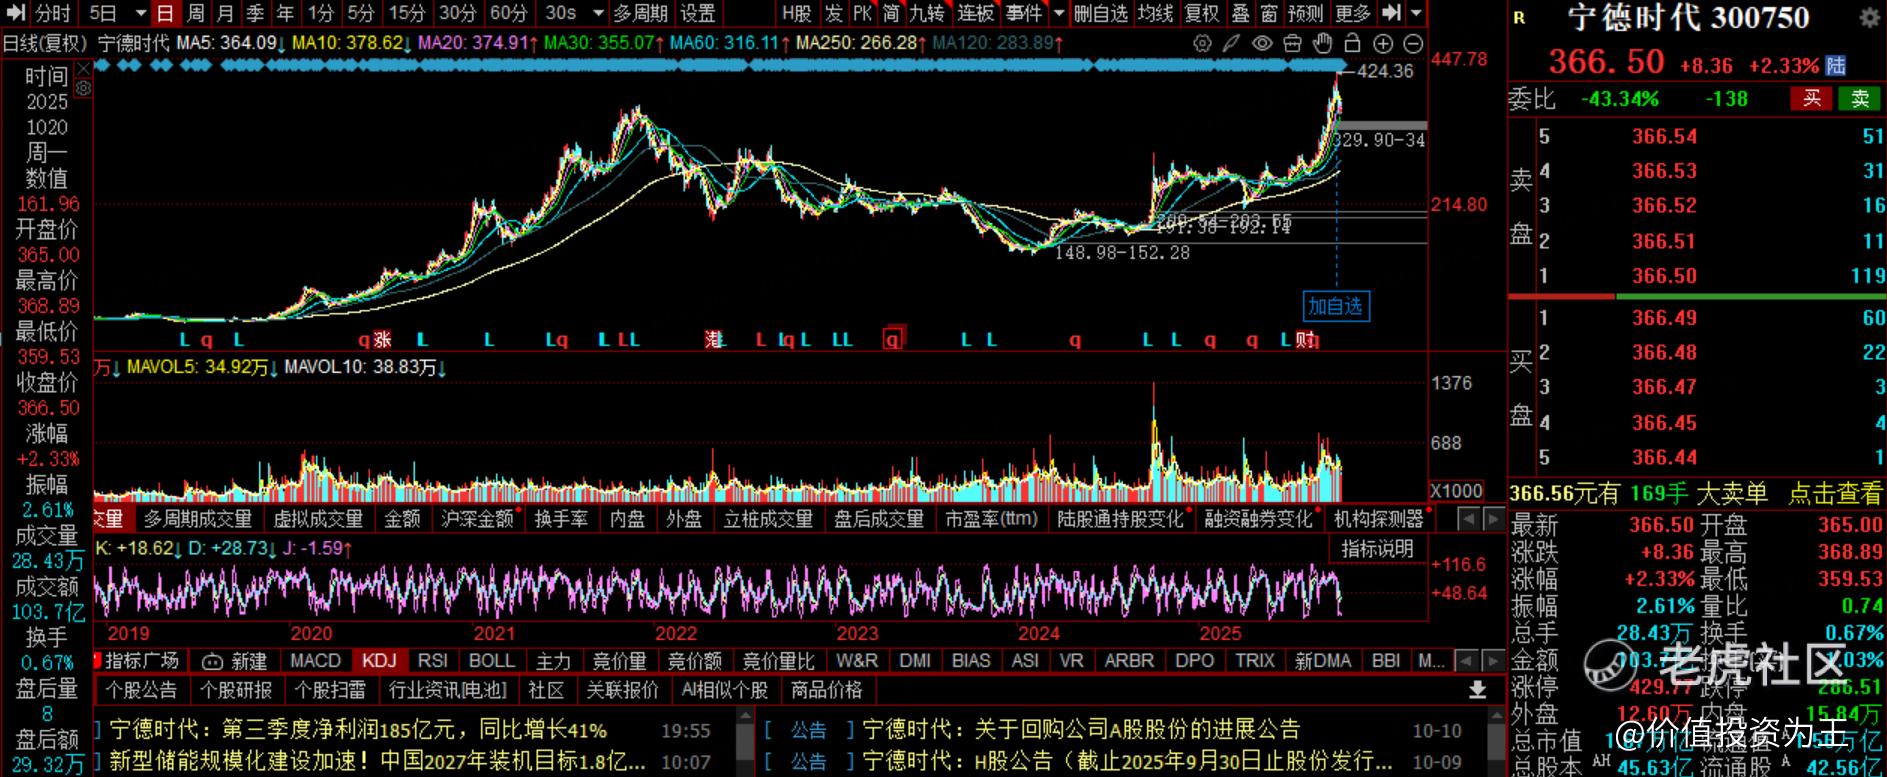This screenshot has height=777, width=1887.
Task: Toggle 复权 price adjustment in toolbar
Action: click(1202, 14)
